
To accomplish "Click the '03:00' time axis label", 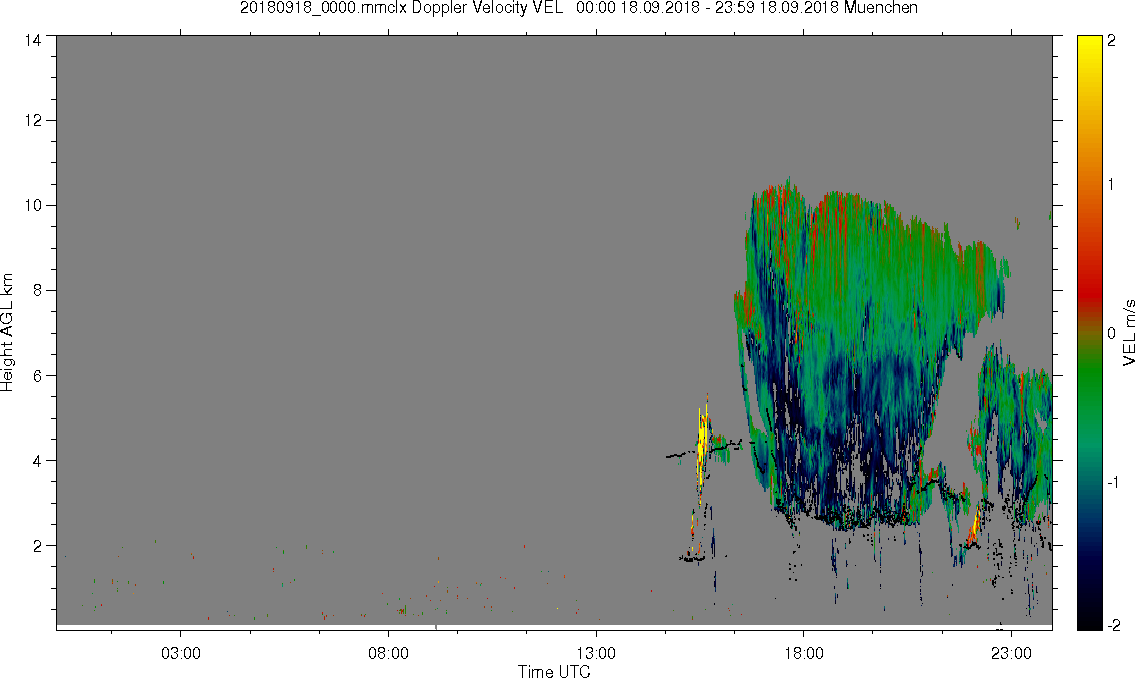I will [x=180, y=653].
